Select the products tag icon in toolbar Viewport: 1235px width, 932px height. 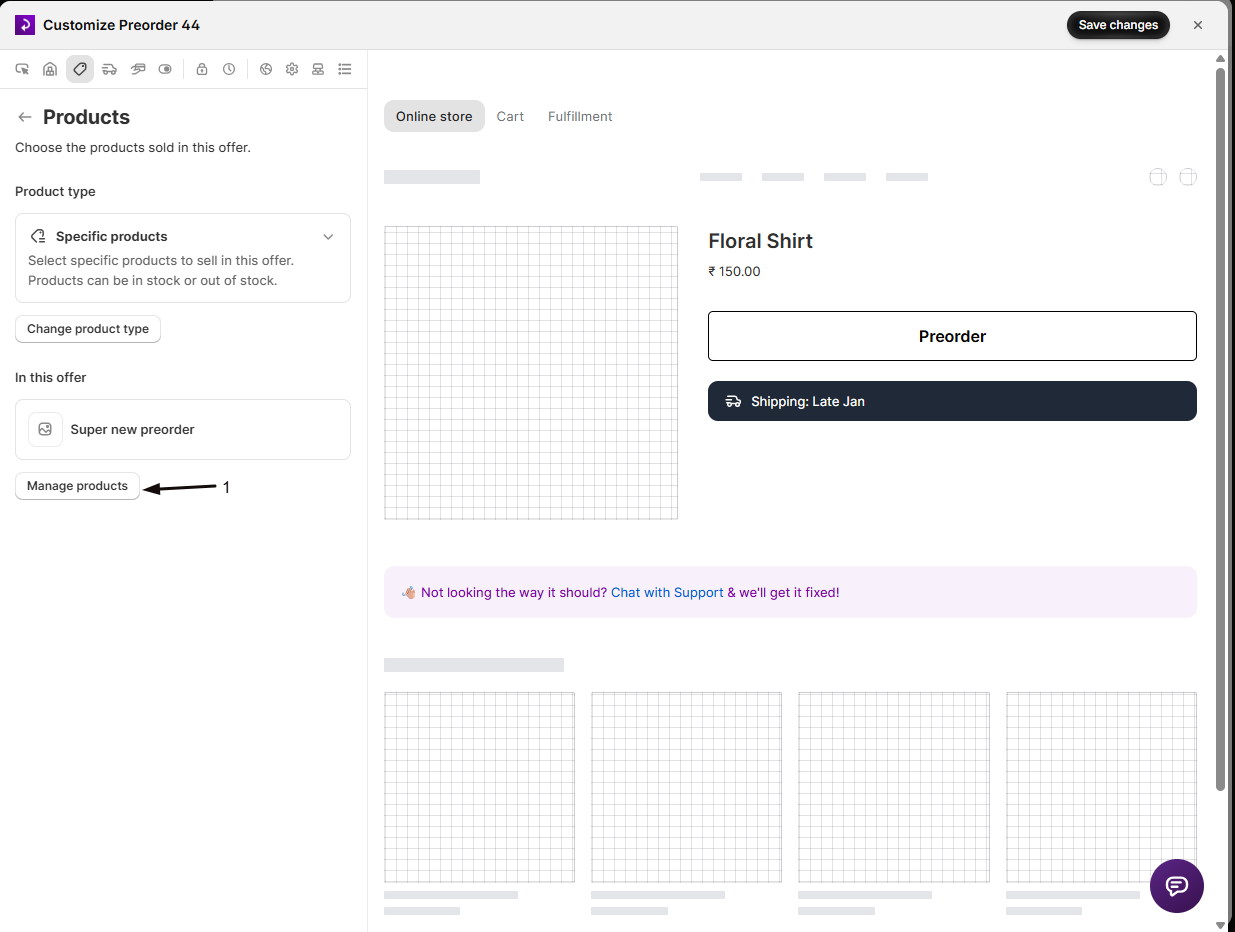[x=80, y=69]
